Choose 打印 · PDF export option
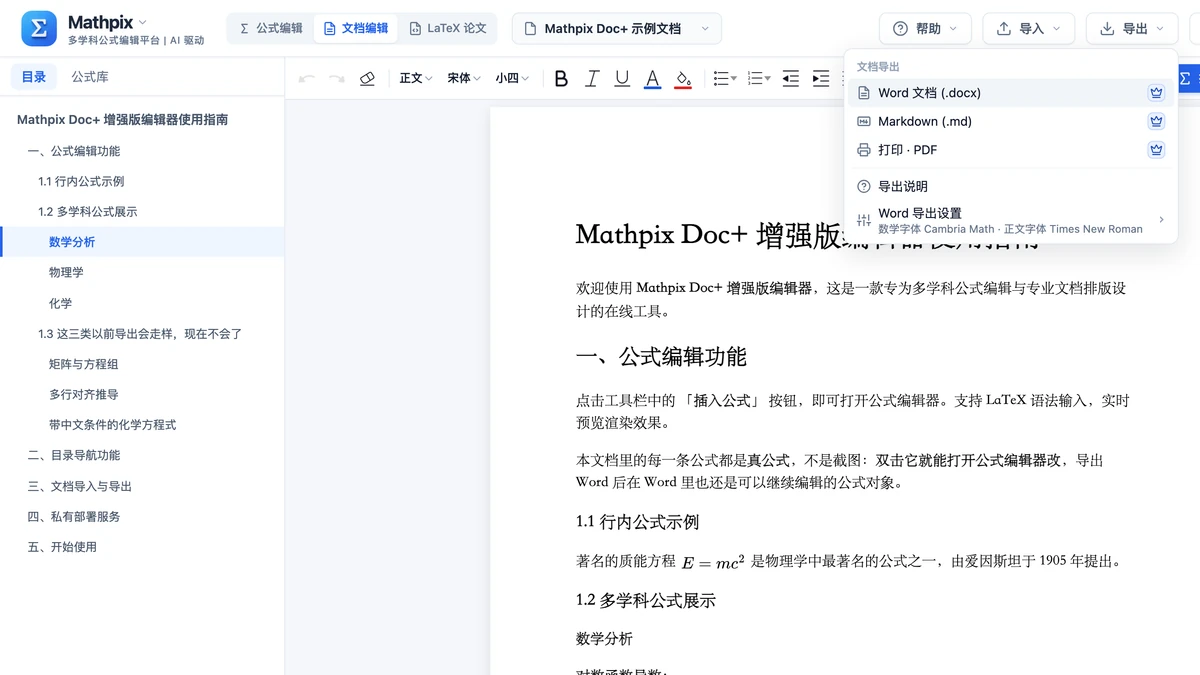Image resolution: width=1200 pixels, height=675 pixels. (1011, 150)
